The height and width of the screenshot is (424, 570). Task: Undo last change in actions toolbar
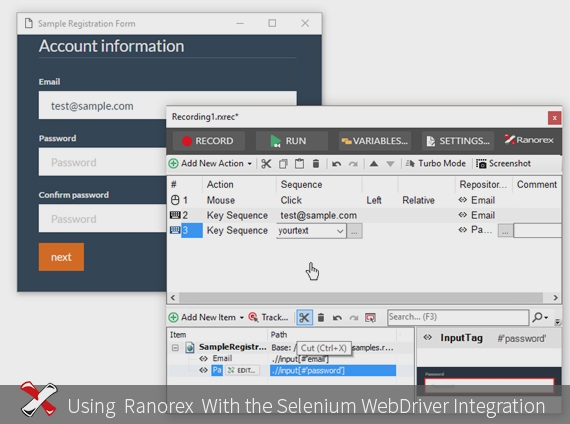(x=337, y=164)
